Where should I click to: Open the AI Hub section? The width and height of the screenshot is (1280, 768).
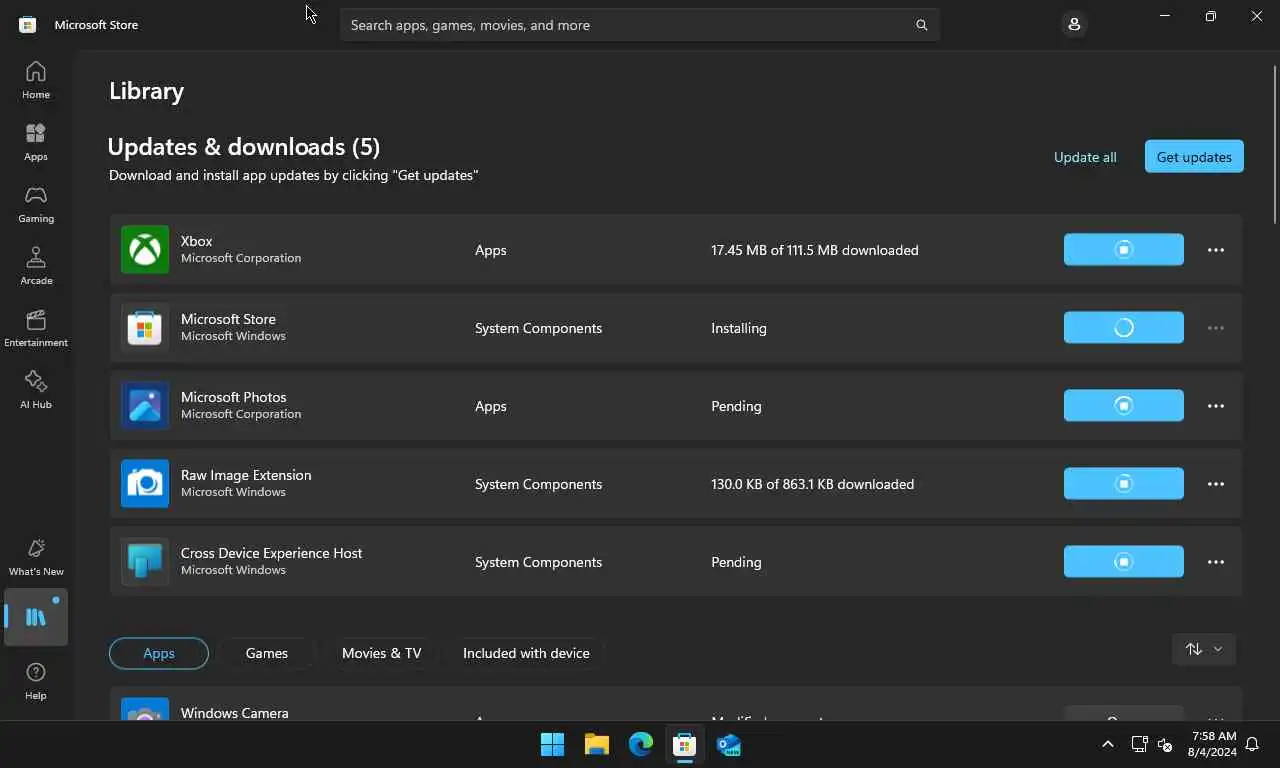[x=36, y=390]
